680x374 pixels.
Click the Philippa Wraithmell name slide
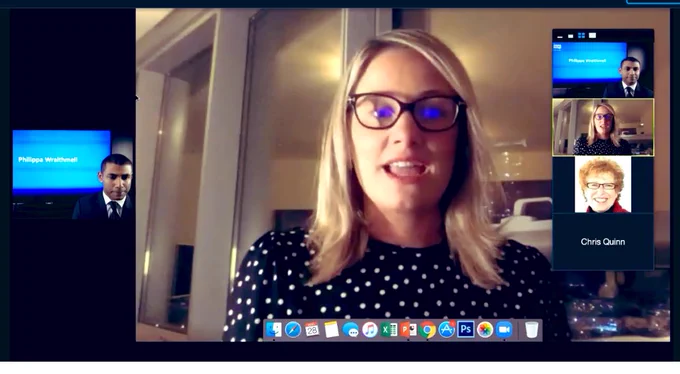point(62,161)
